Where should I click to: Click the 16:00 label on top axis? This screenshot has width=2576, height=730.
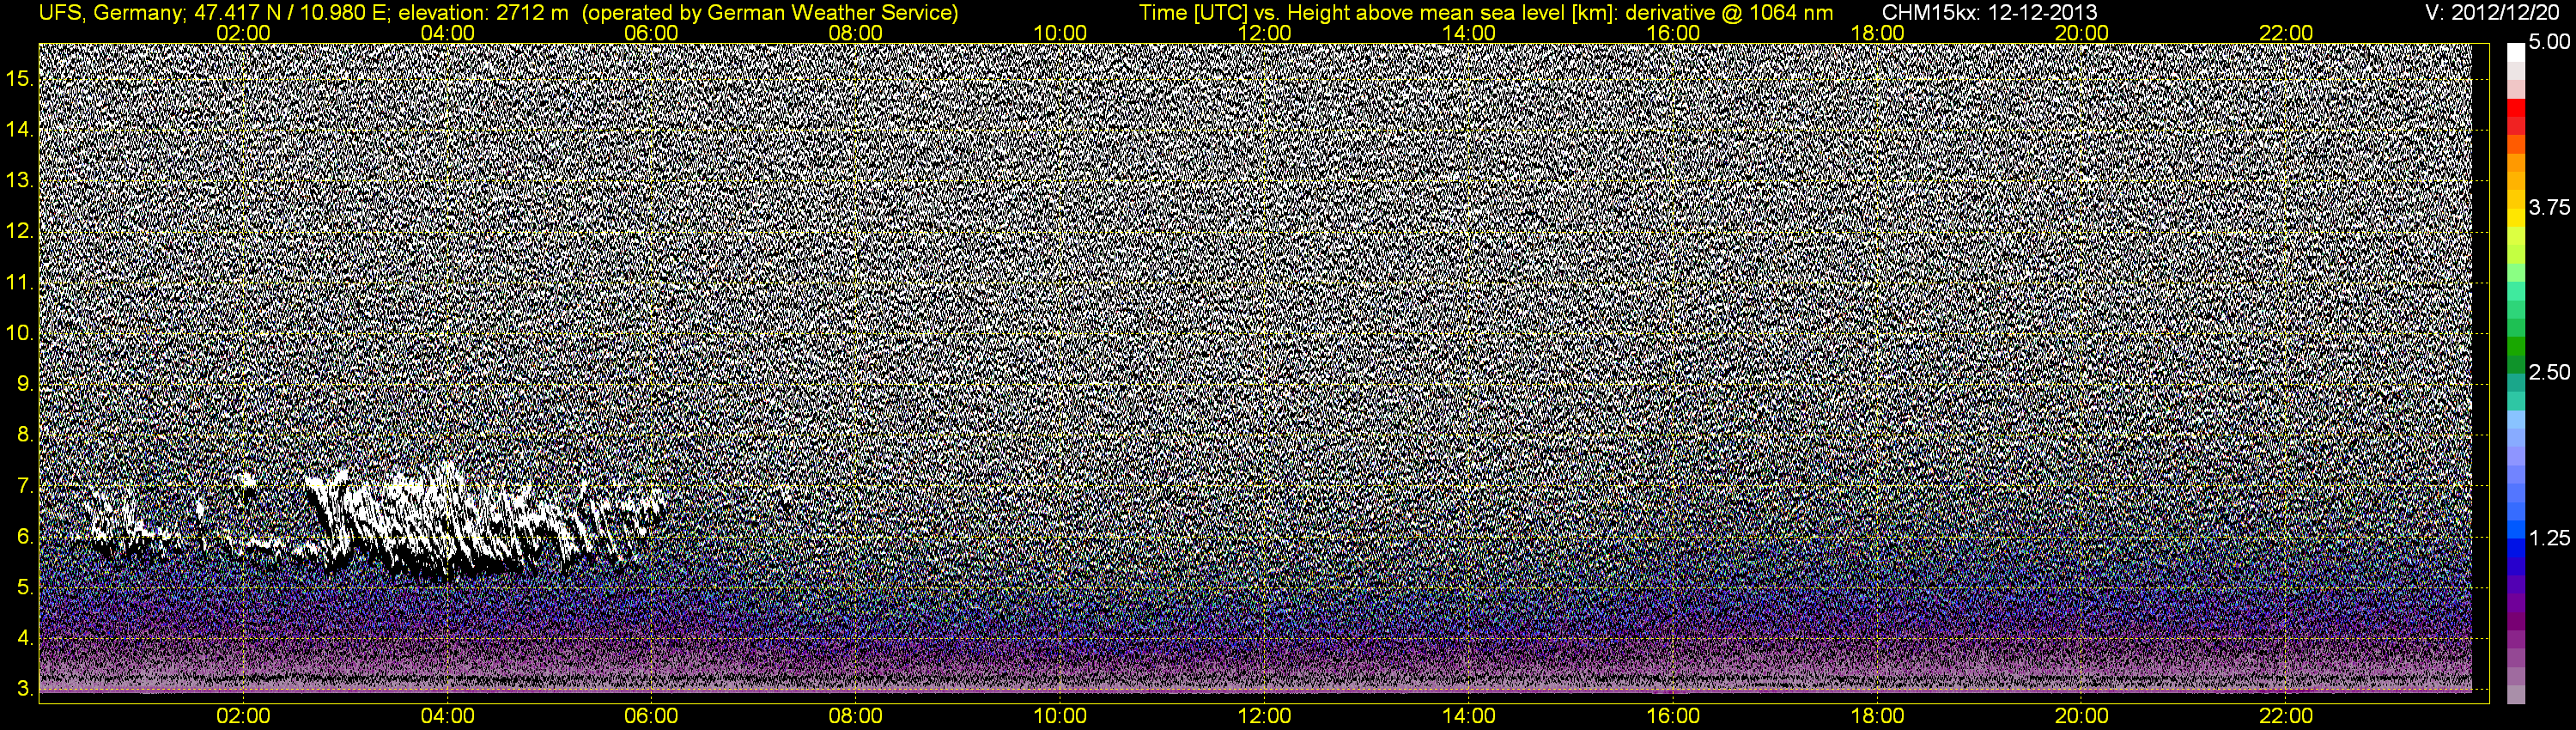tap(1674, 33)
